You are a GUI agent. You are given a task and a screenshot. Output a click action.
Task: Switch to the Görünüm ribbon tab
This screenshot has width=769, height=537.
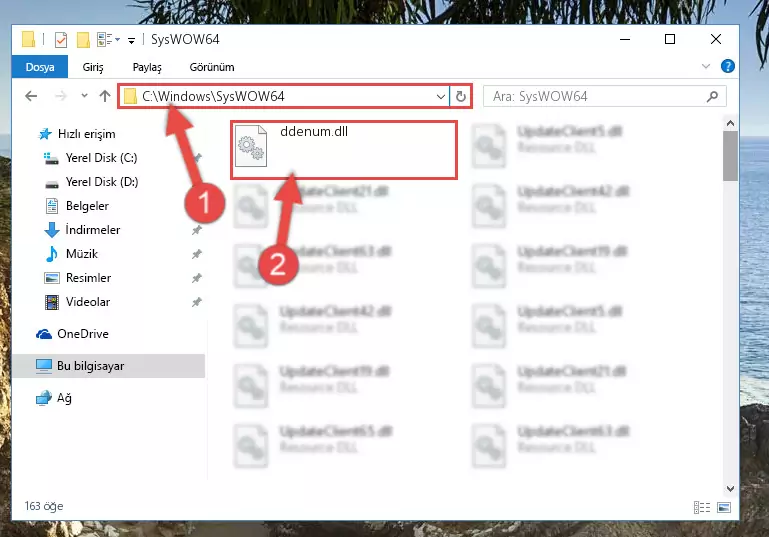pyautogui.click(x=212, y=67)
